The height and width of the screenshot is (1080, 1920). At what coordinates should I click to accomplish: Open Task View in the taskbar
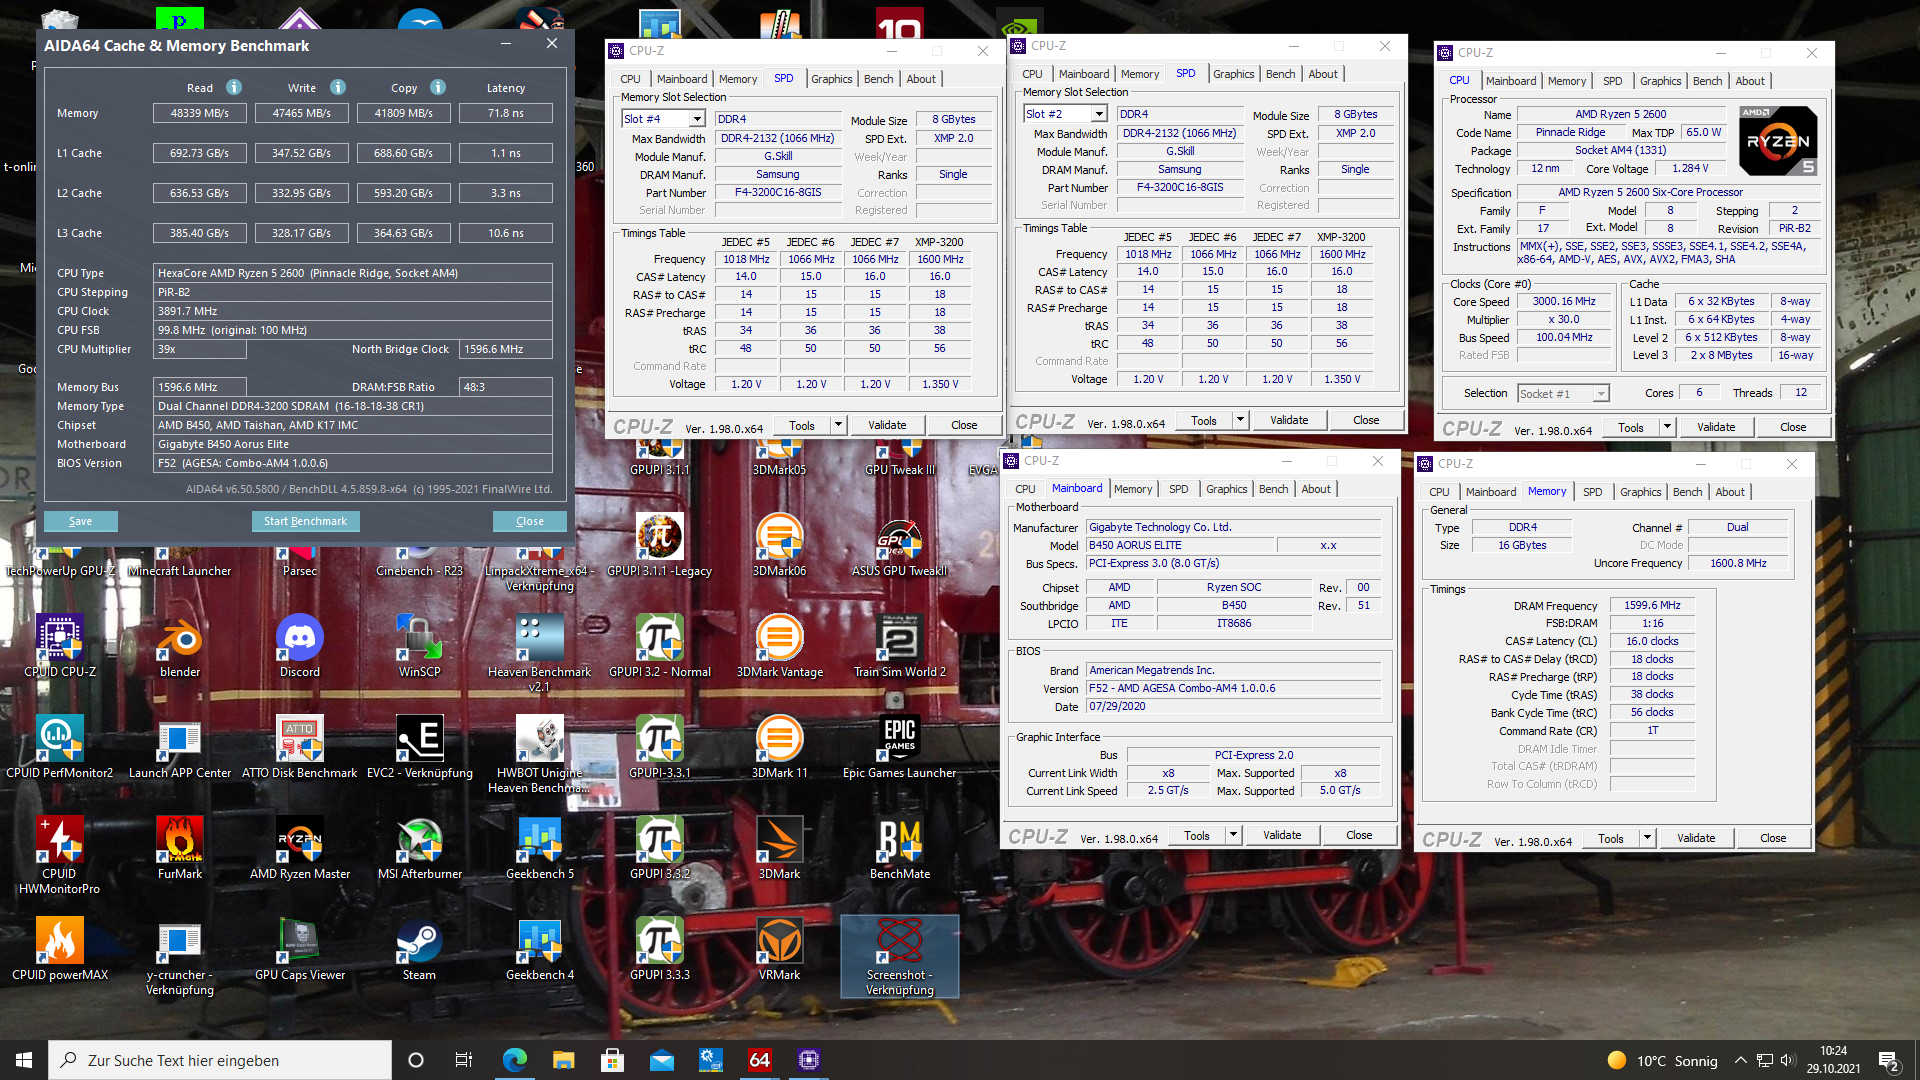[x=463, y=1060]
